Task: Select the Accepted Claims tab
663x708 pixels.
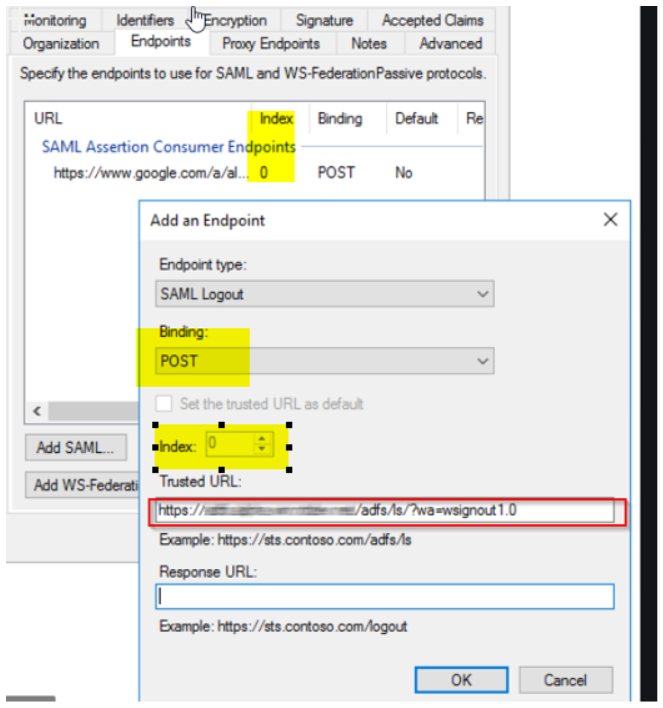Action: 432,20
